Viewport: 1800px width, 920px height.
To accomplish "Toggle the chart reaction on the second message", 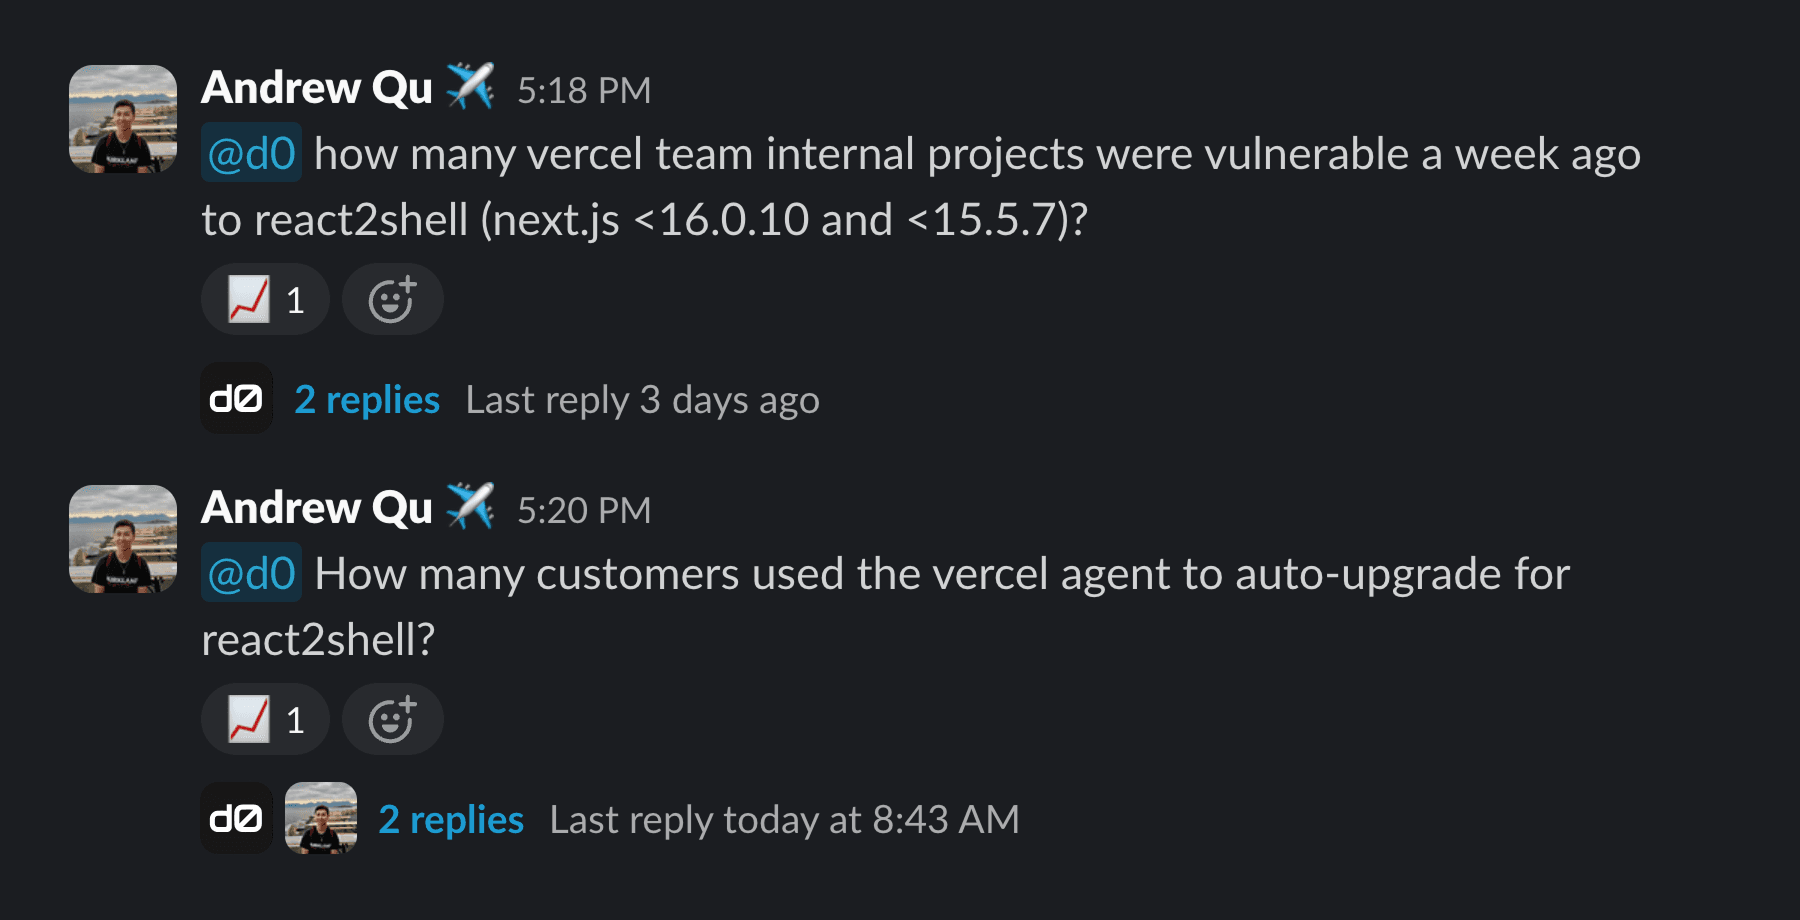I will 263,718.
